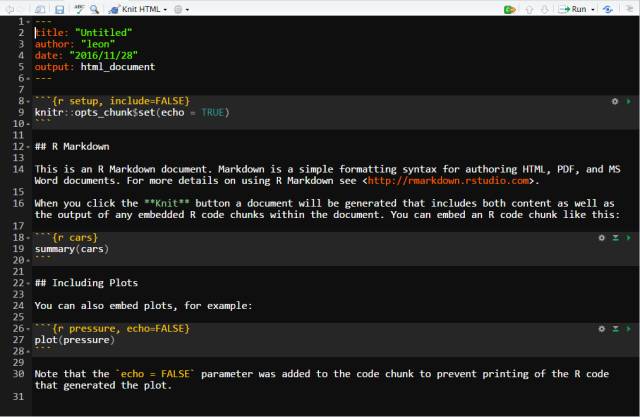The width and height of the screenshot is (640, 417).
Task: Run all chunks above pressure chunk
Action: click(x=616, y=328)
